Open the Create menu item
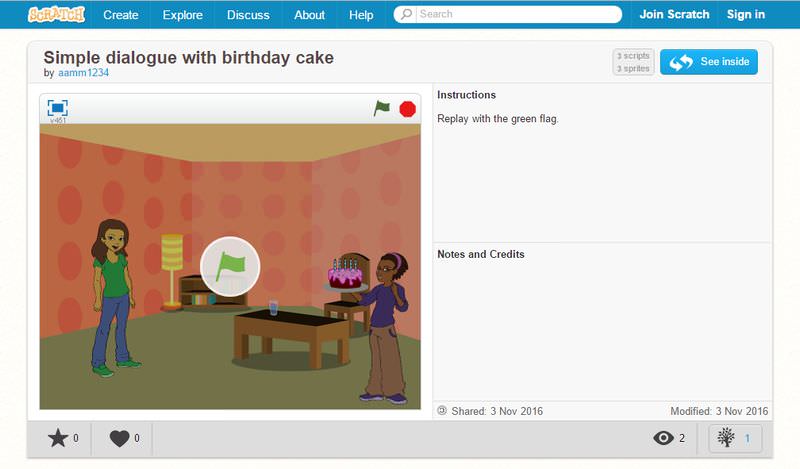 click(121, 15)
